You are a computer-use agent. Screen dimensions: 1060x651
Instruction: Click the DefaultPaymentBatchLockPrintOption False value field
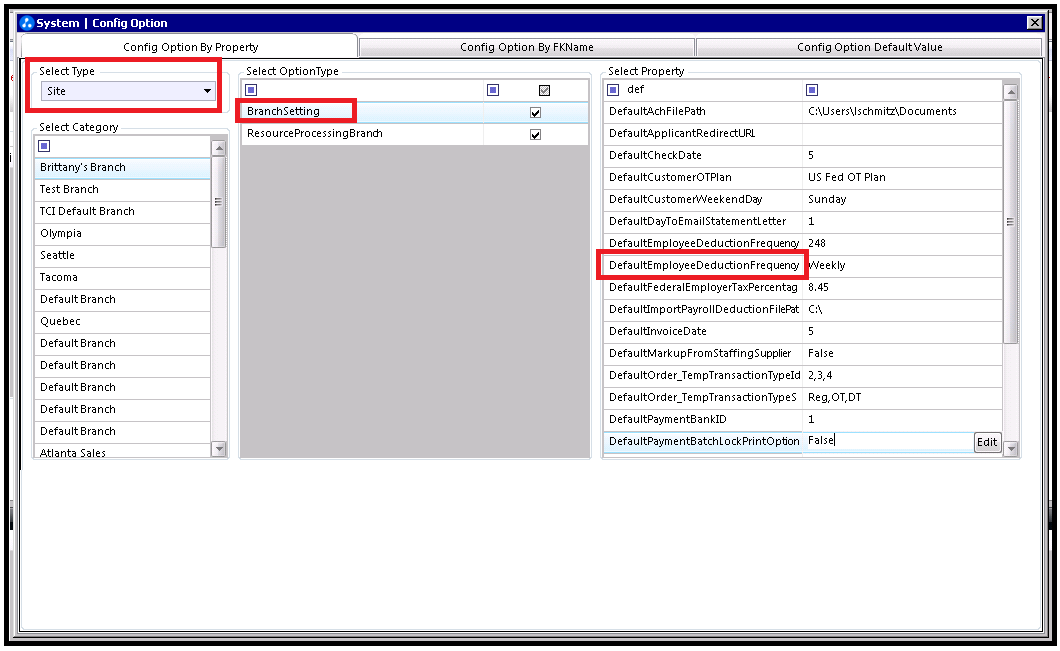tap(888, 441)
